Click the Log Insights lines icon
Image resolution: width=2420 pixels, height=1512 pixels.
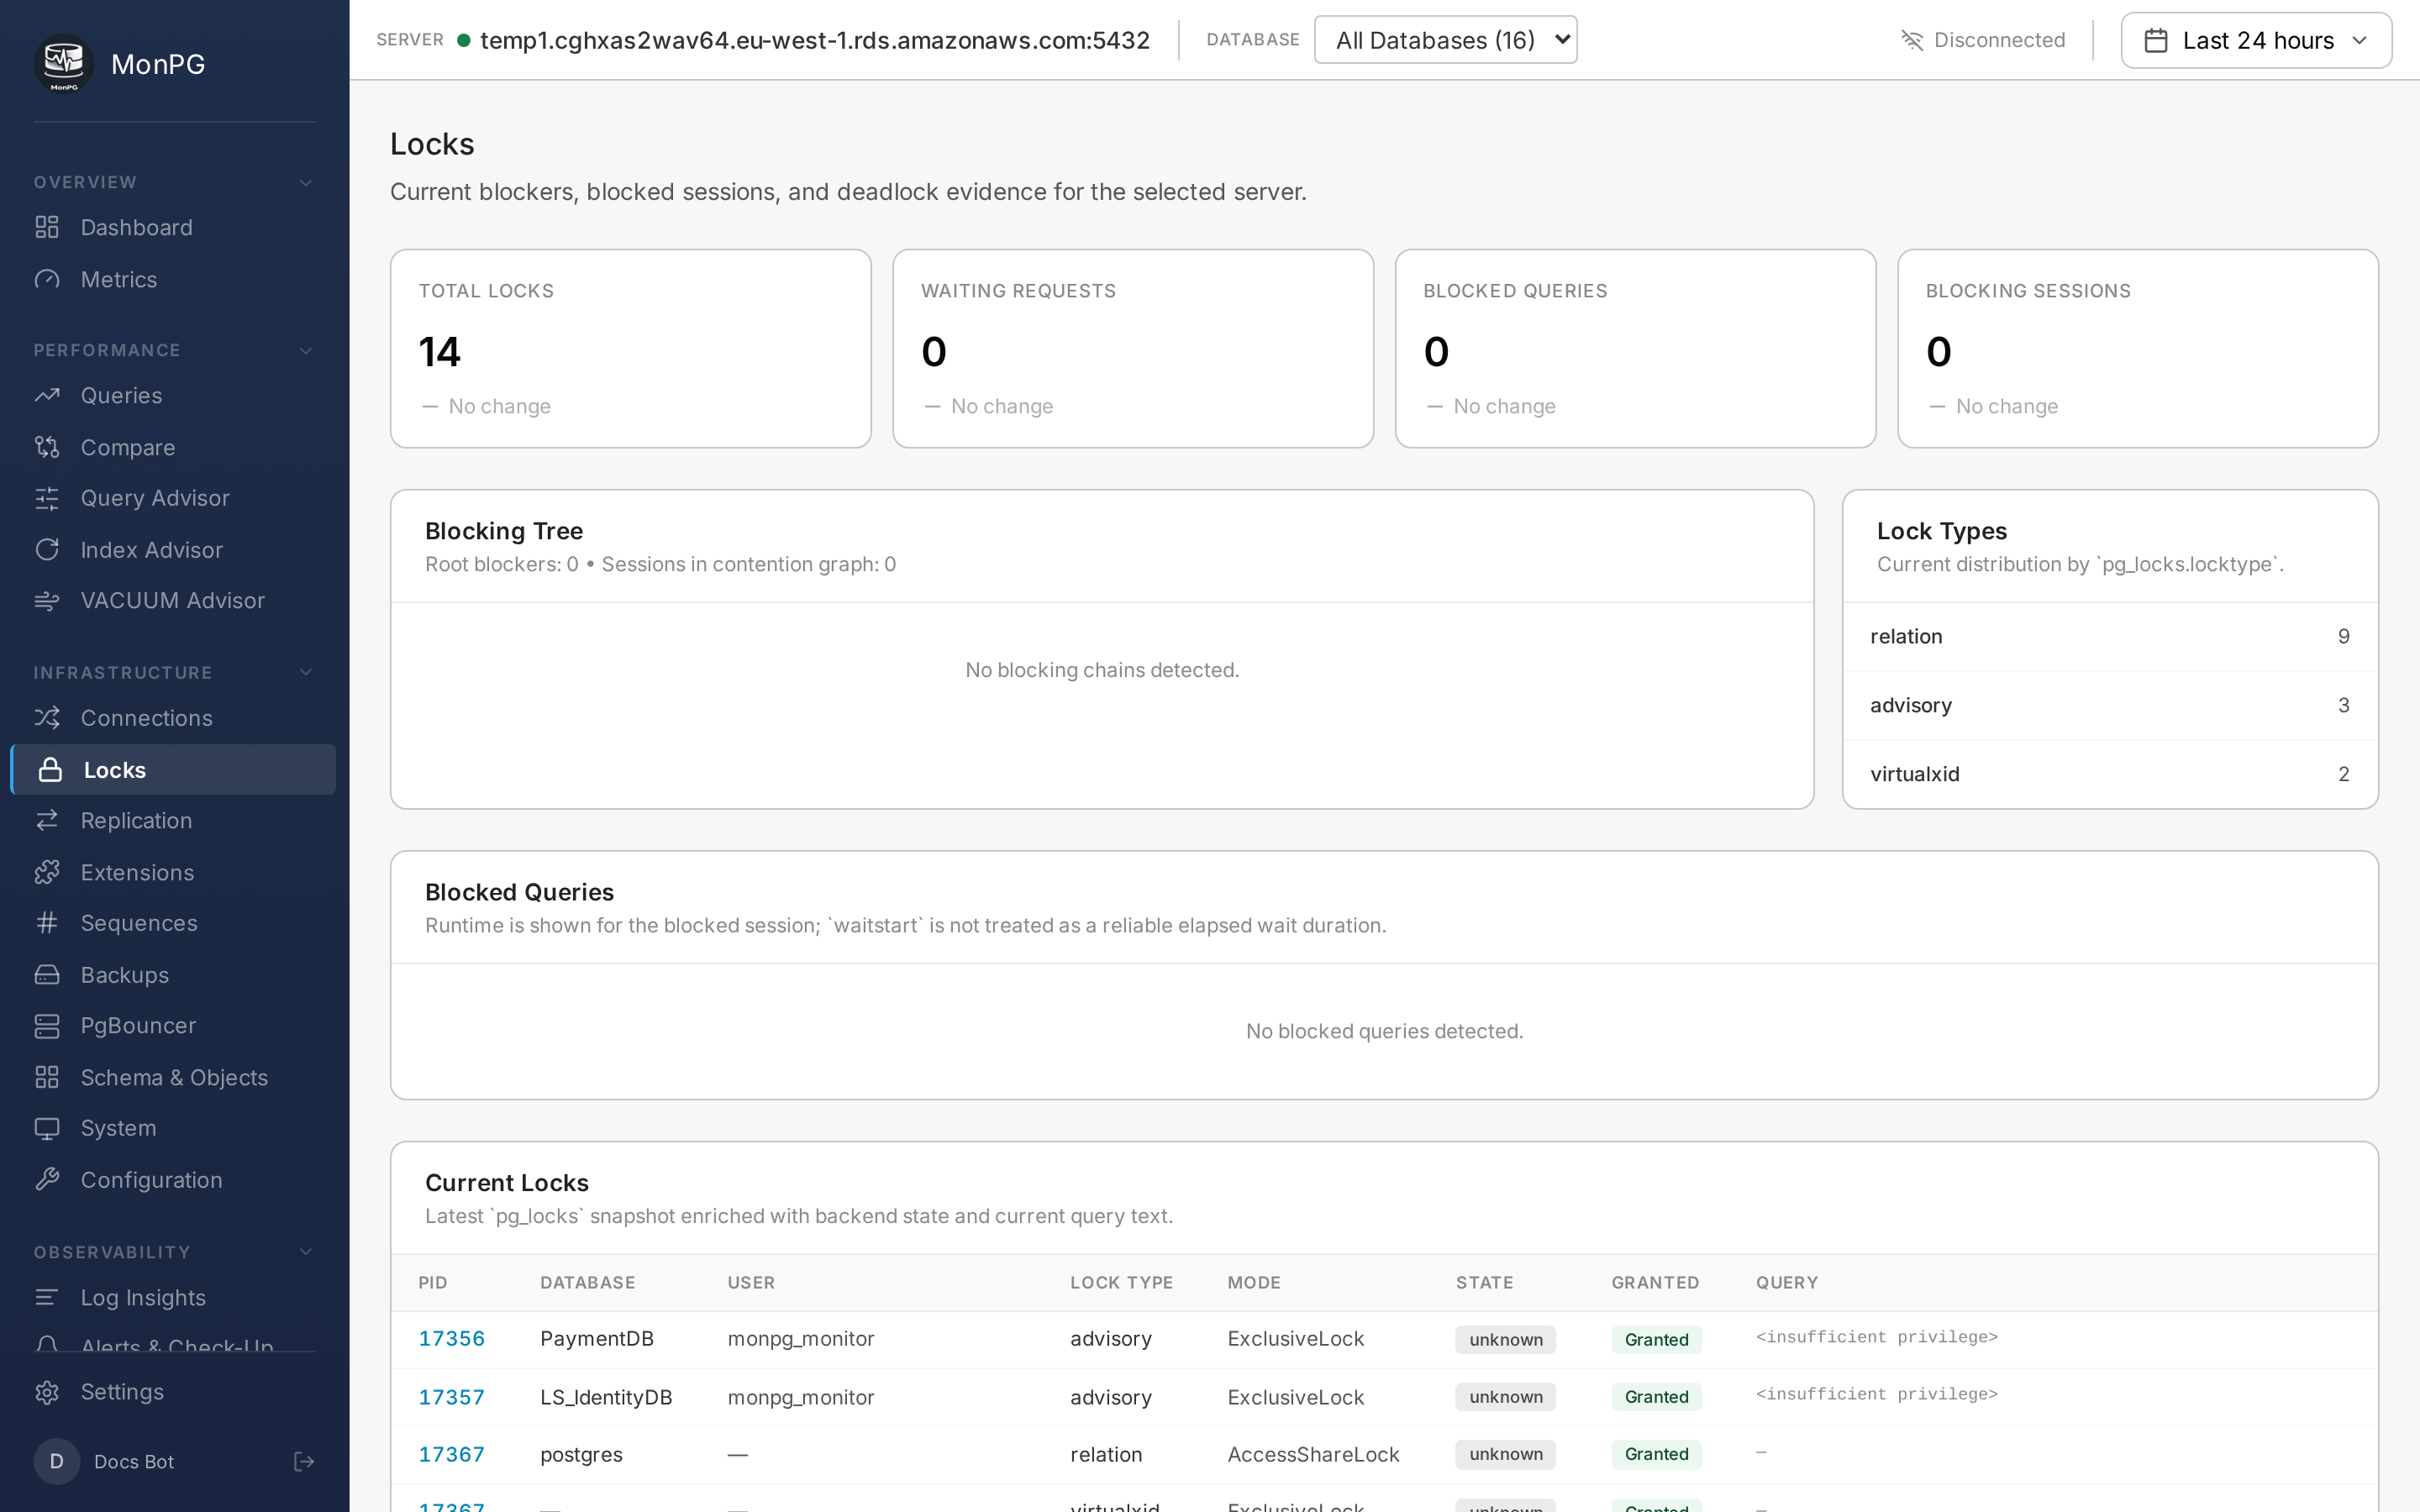click(x=47, y=1297)
